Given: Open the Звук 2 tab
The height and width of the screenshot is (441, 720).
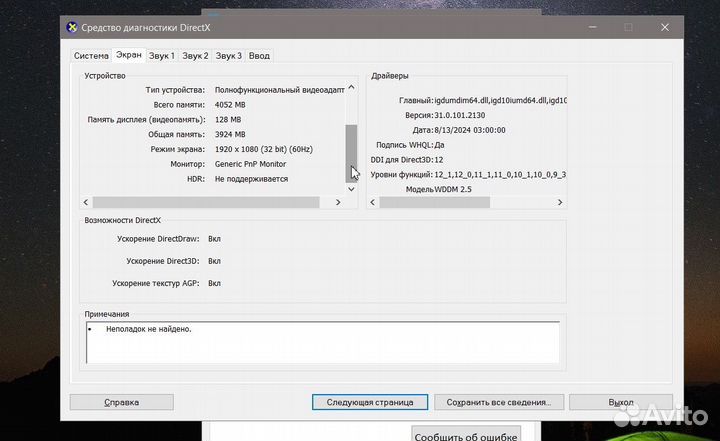Looking at the screenshot, I should [x=195, y=56].
